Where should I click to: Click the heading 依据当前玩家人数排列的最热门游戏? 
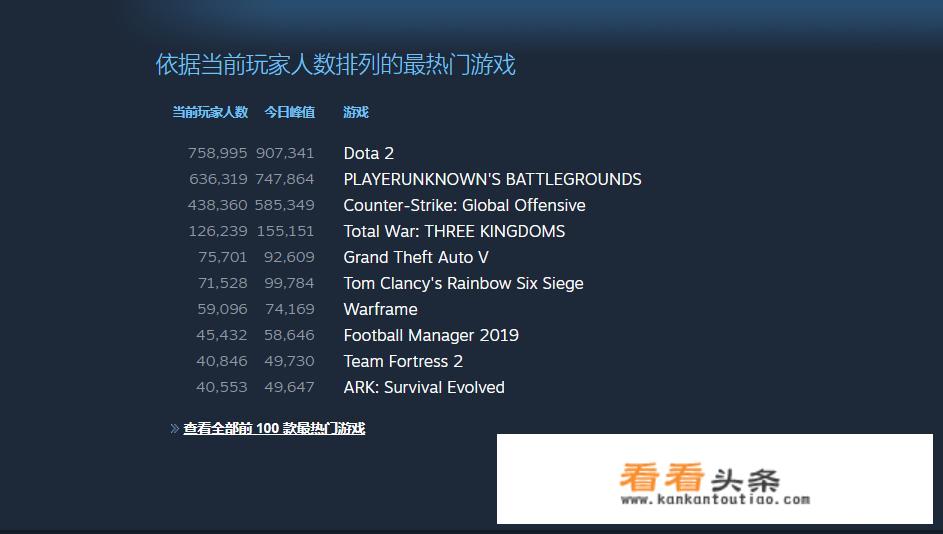(336, 64)
